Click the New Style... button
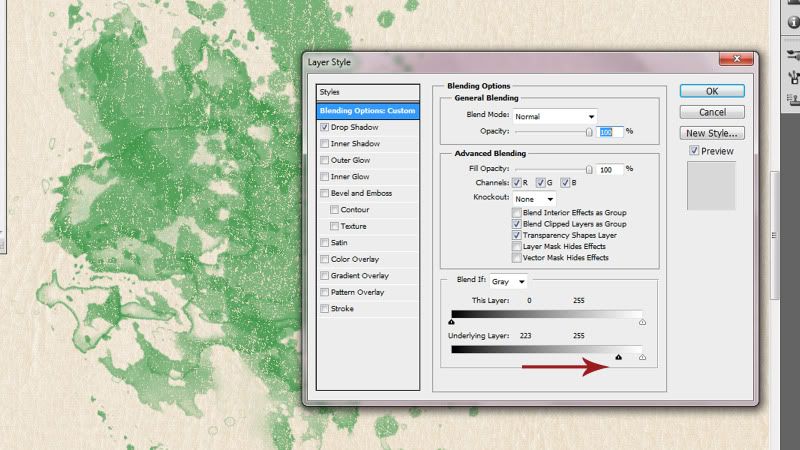 click(712, 133)
